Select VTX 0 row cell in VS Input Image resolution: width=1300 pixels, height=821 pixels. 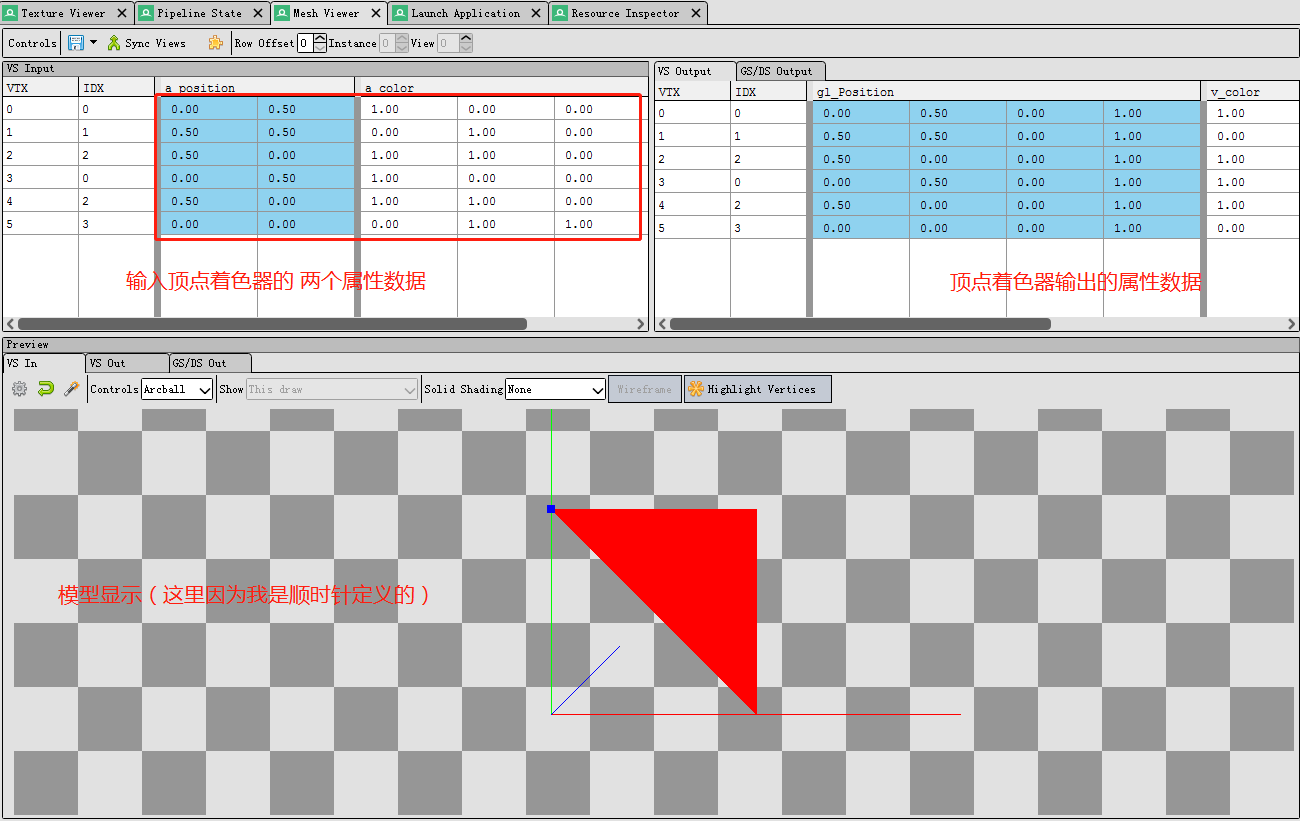(40, 109)
